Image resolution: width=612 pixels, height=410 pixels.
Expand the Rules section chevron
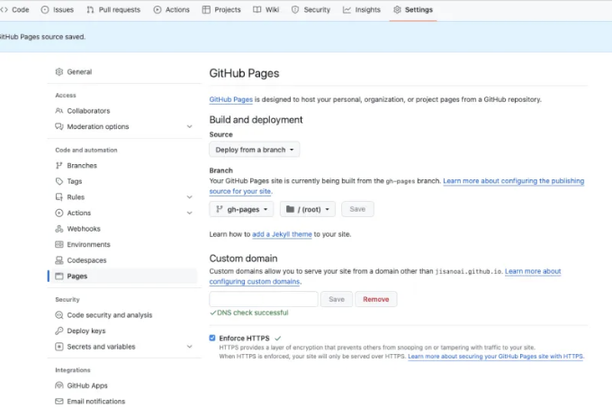coord(189,197)
